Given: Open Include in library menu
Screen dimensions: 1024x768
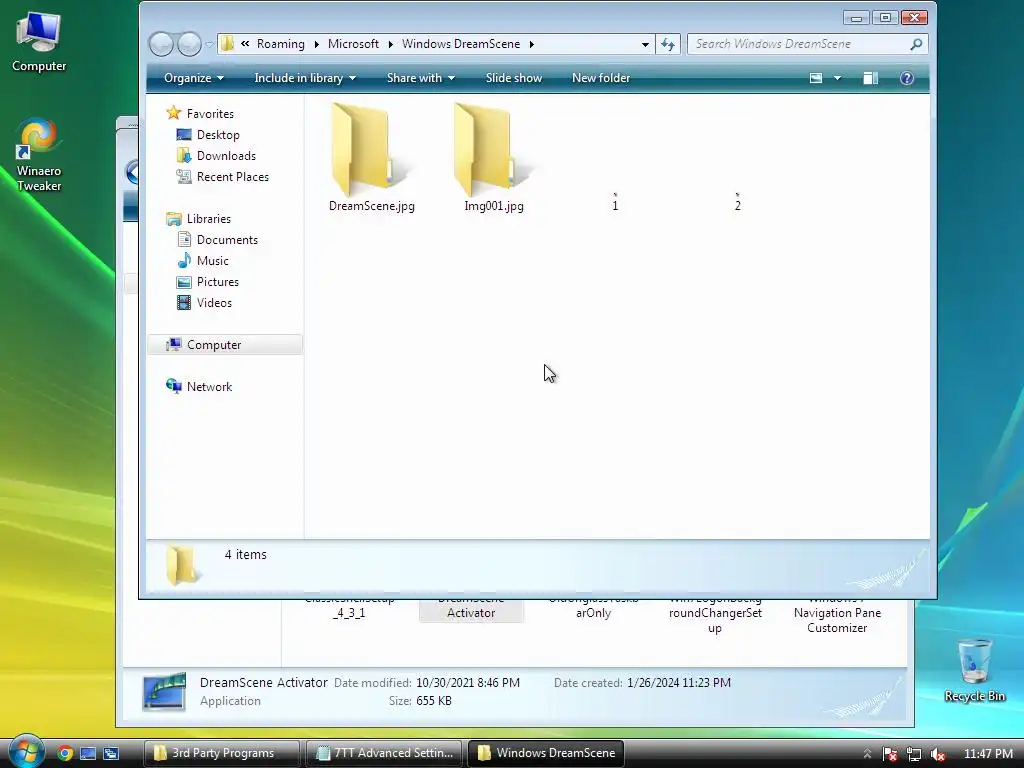Looking at the screenshot, I should (x=304, y=78).
